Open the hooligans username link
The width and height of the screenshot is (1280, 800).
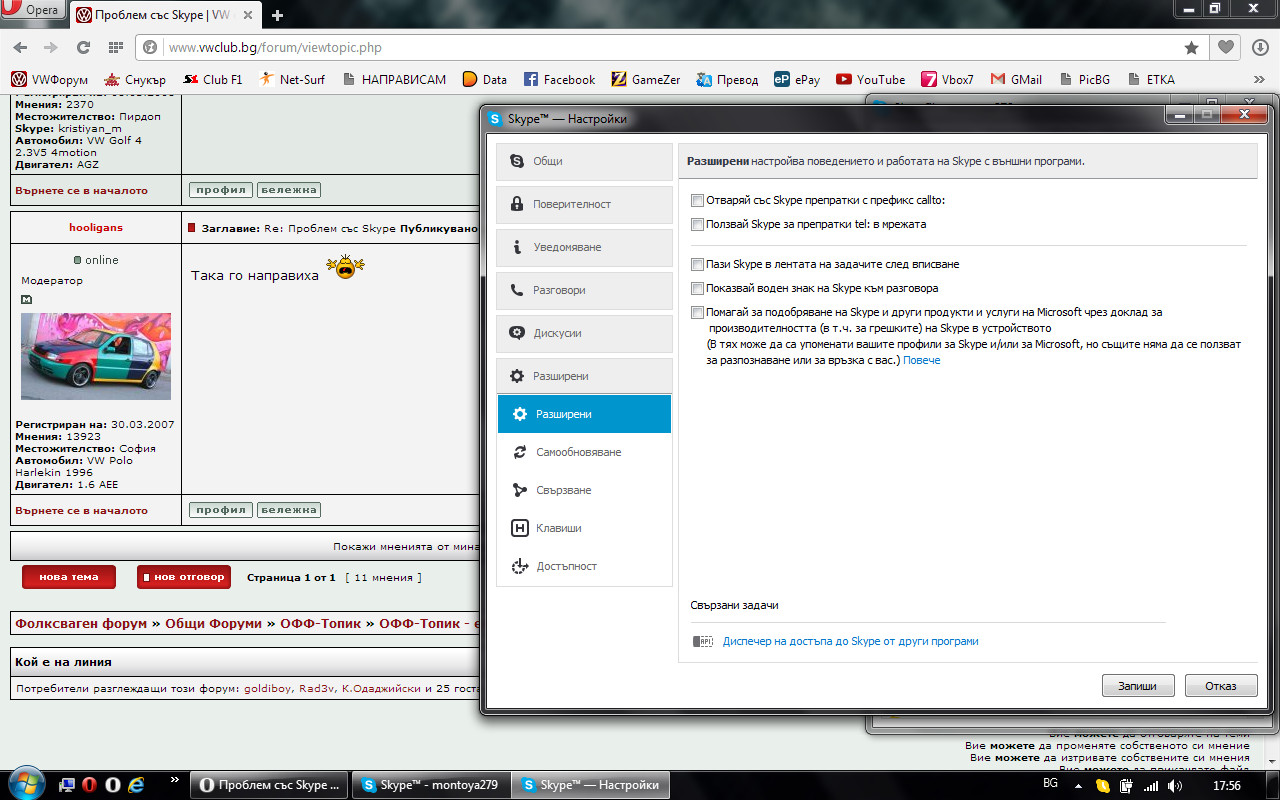click(96, 228)
